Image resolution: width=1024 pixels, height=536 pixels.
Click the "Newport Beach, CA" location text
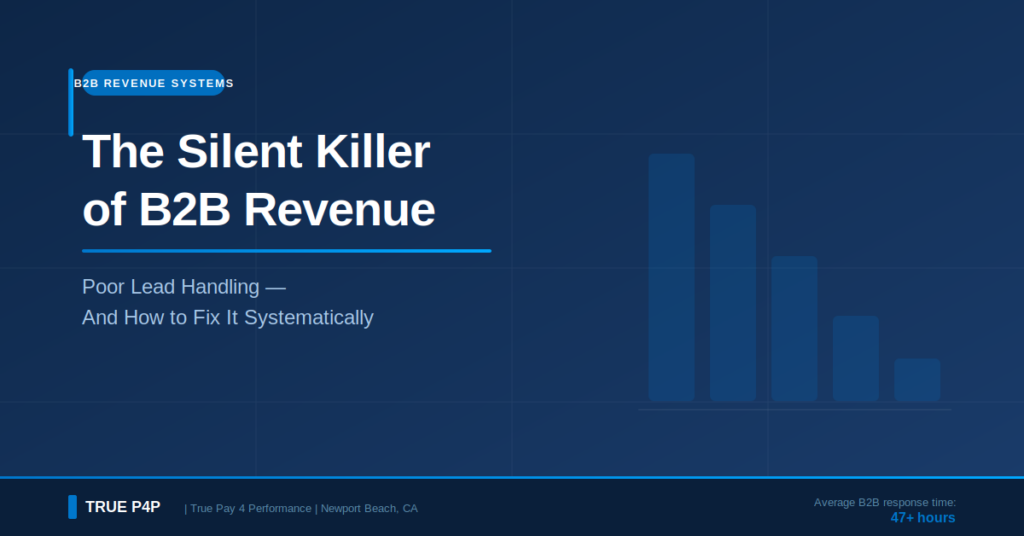[x=369, y=509]
